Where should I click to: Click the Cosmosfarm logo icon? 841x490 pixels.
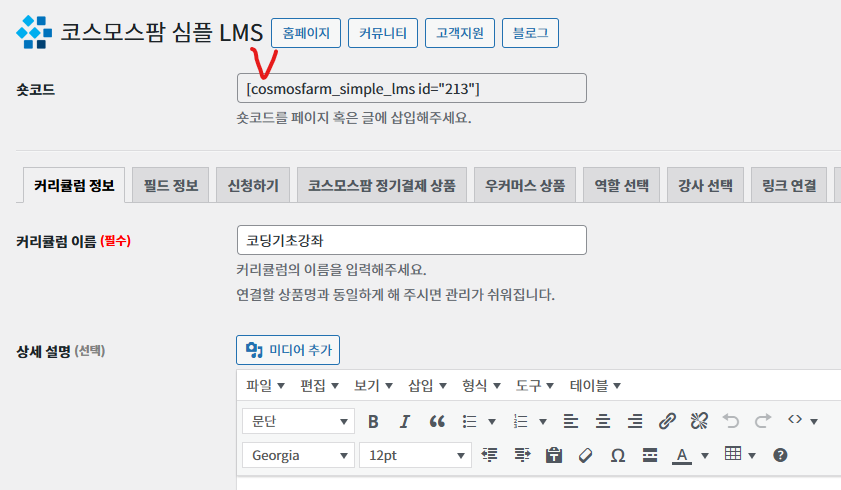click(34, 32)
